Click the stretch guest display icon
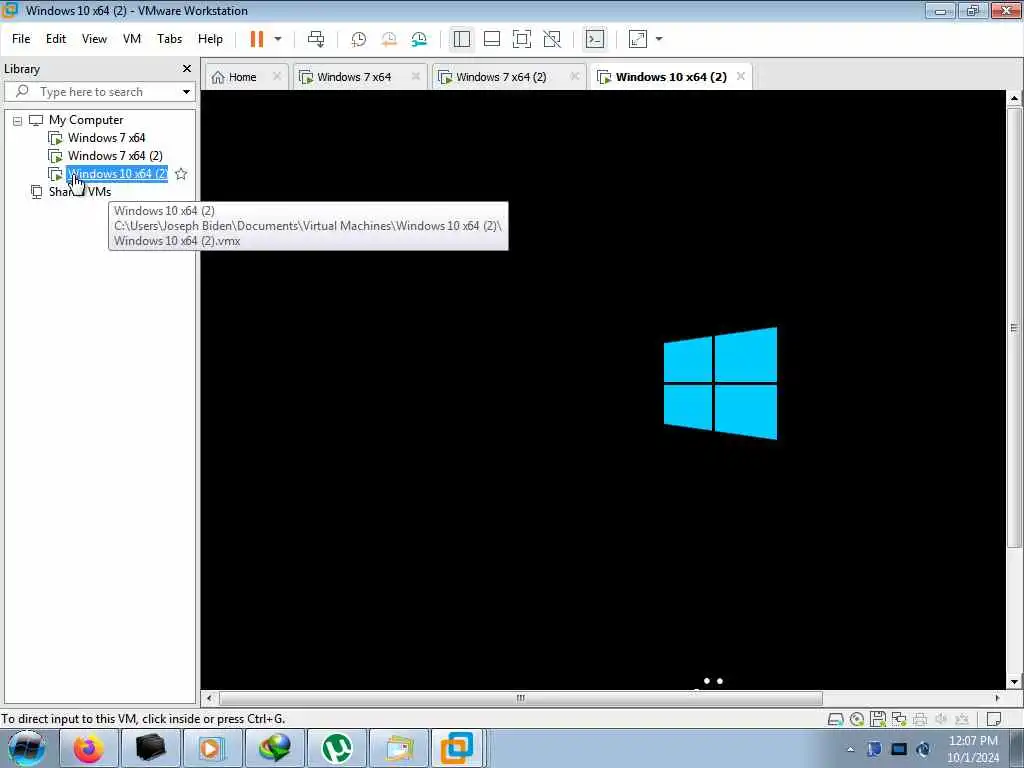The image size is (1024, 768). [637, 39]
